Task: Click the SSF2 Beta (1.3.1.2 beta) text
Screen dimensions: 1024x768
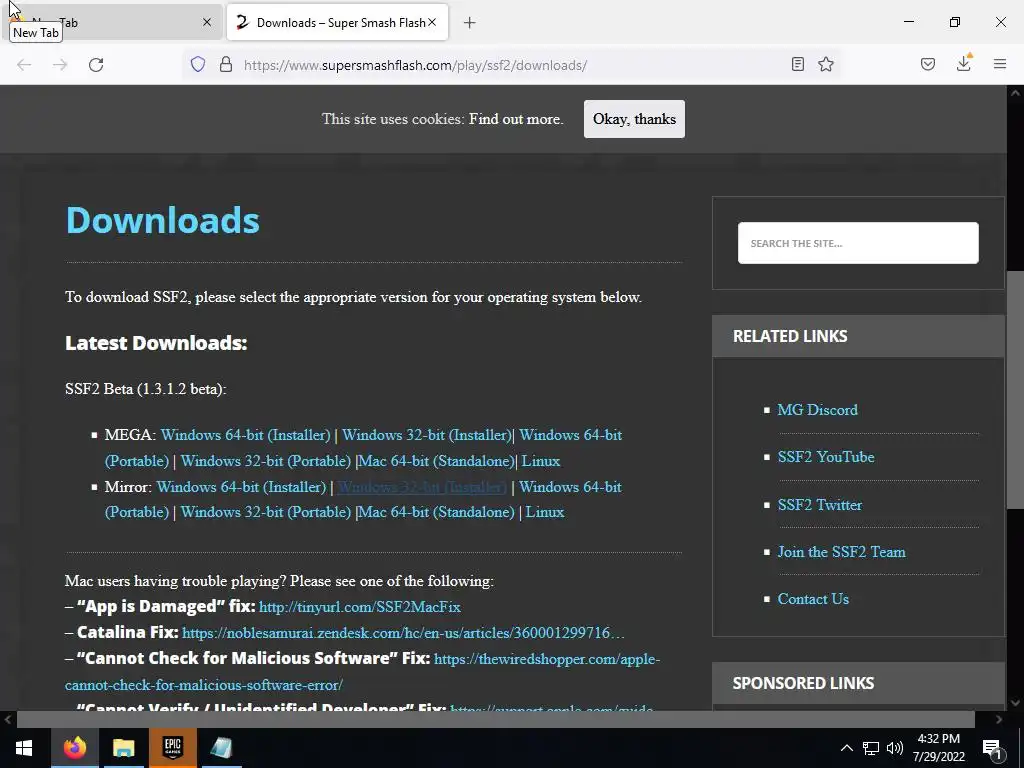Action: [146, 389]
